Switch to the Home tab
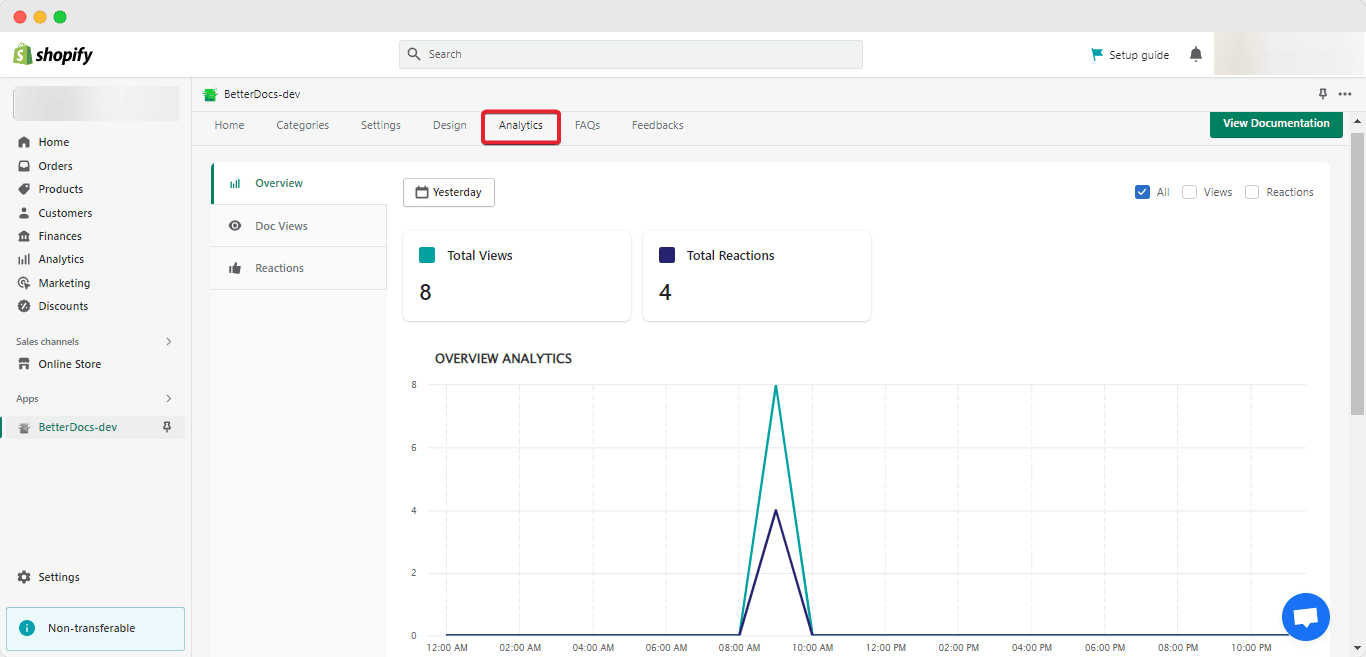The image size is (1366, 657). [x=229, y=125]
